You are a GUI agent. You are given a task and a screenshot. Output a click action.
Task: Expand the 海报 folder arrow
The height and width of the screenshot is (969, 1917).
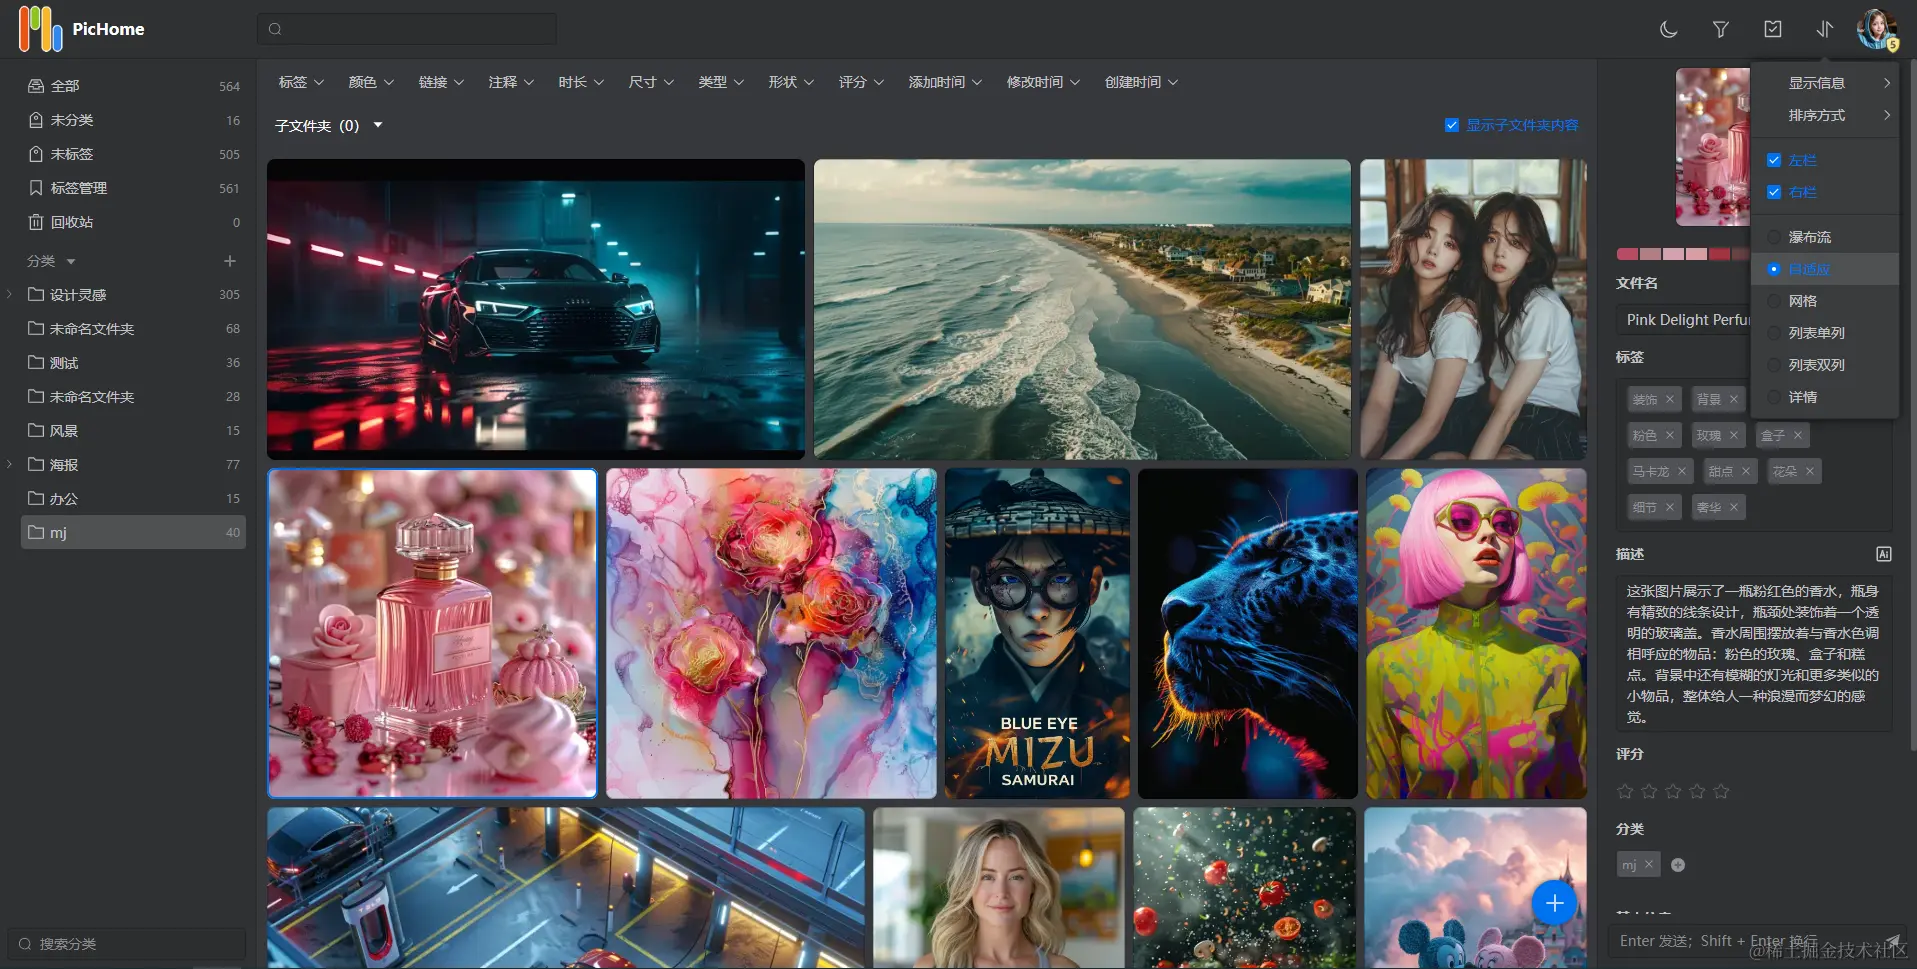pos(9,464)
